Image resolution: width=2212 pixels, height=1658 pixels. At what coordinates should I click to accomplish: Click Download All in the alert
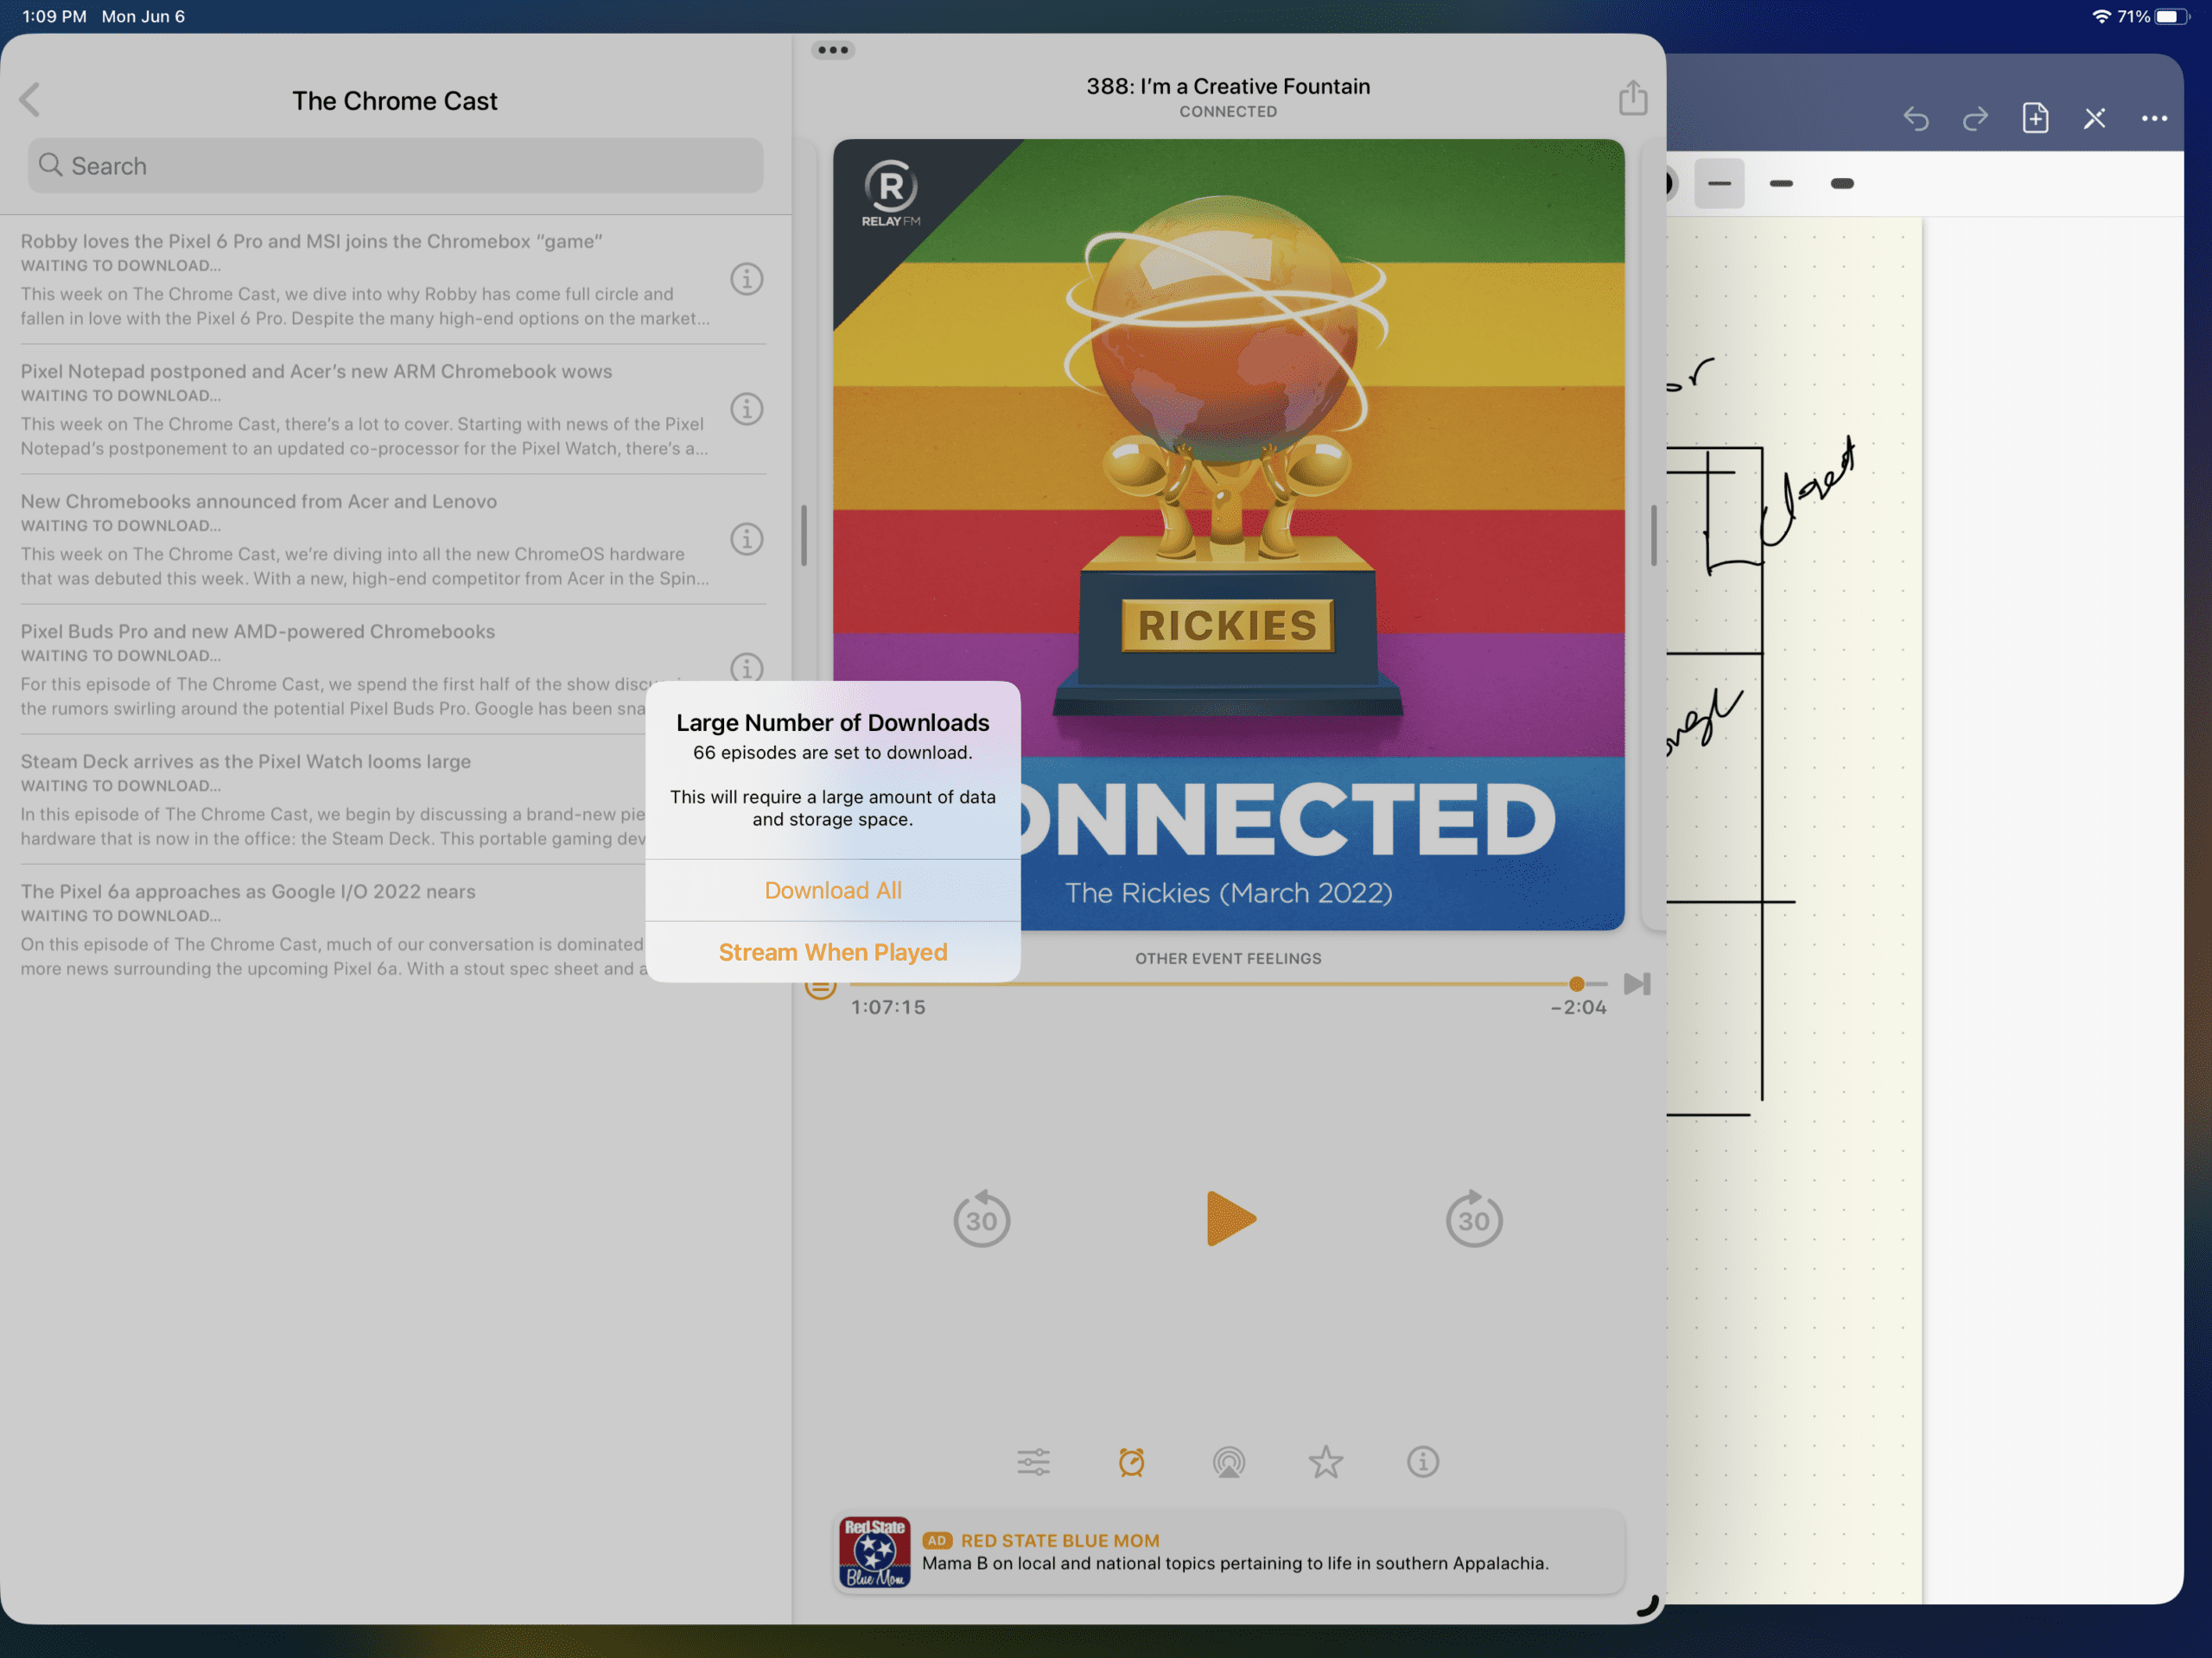pyautogui.click(x=833, y=890)
